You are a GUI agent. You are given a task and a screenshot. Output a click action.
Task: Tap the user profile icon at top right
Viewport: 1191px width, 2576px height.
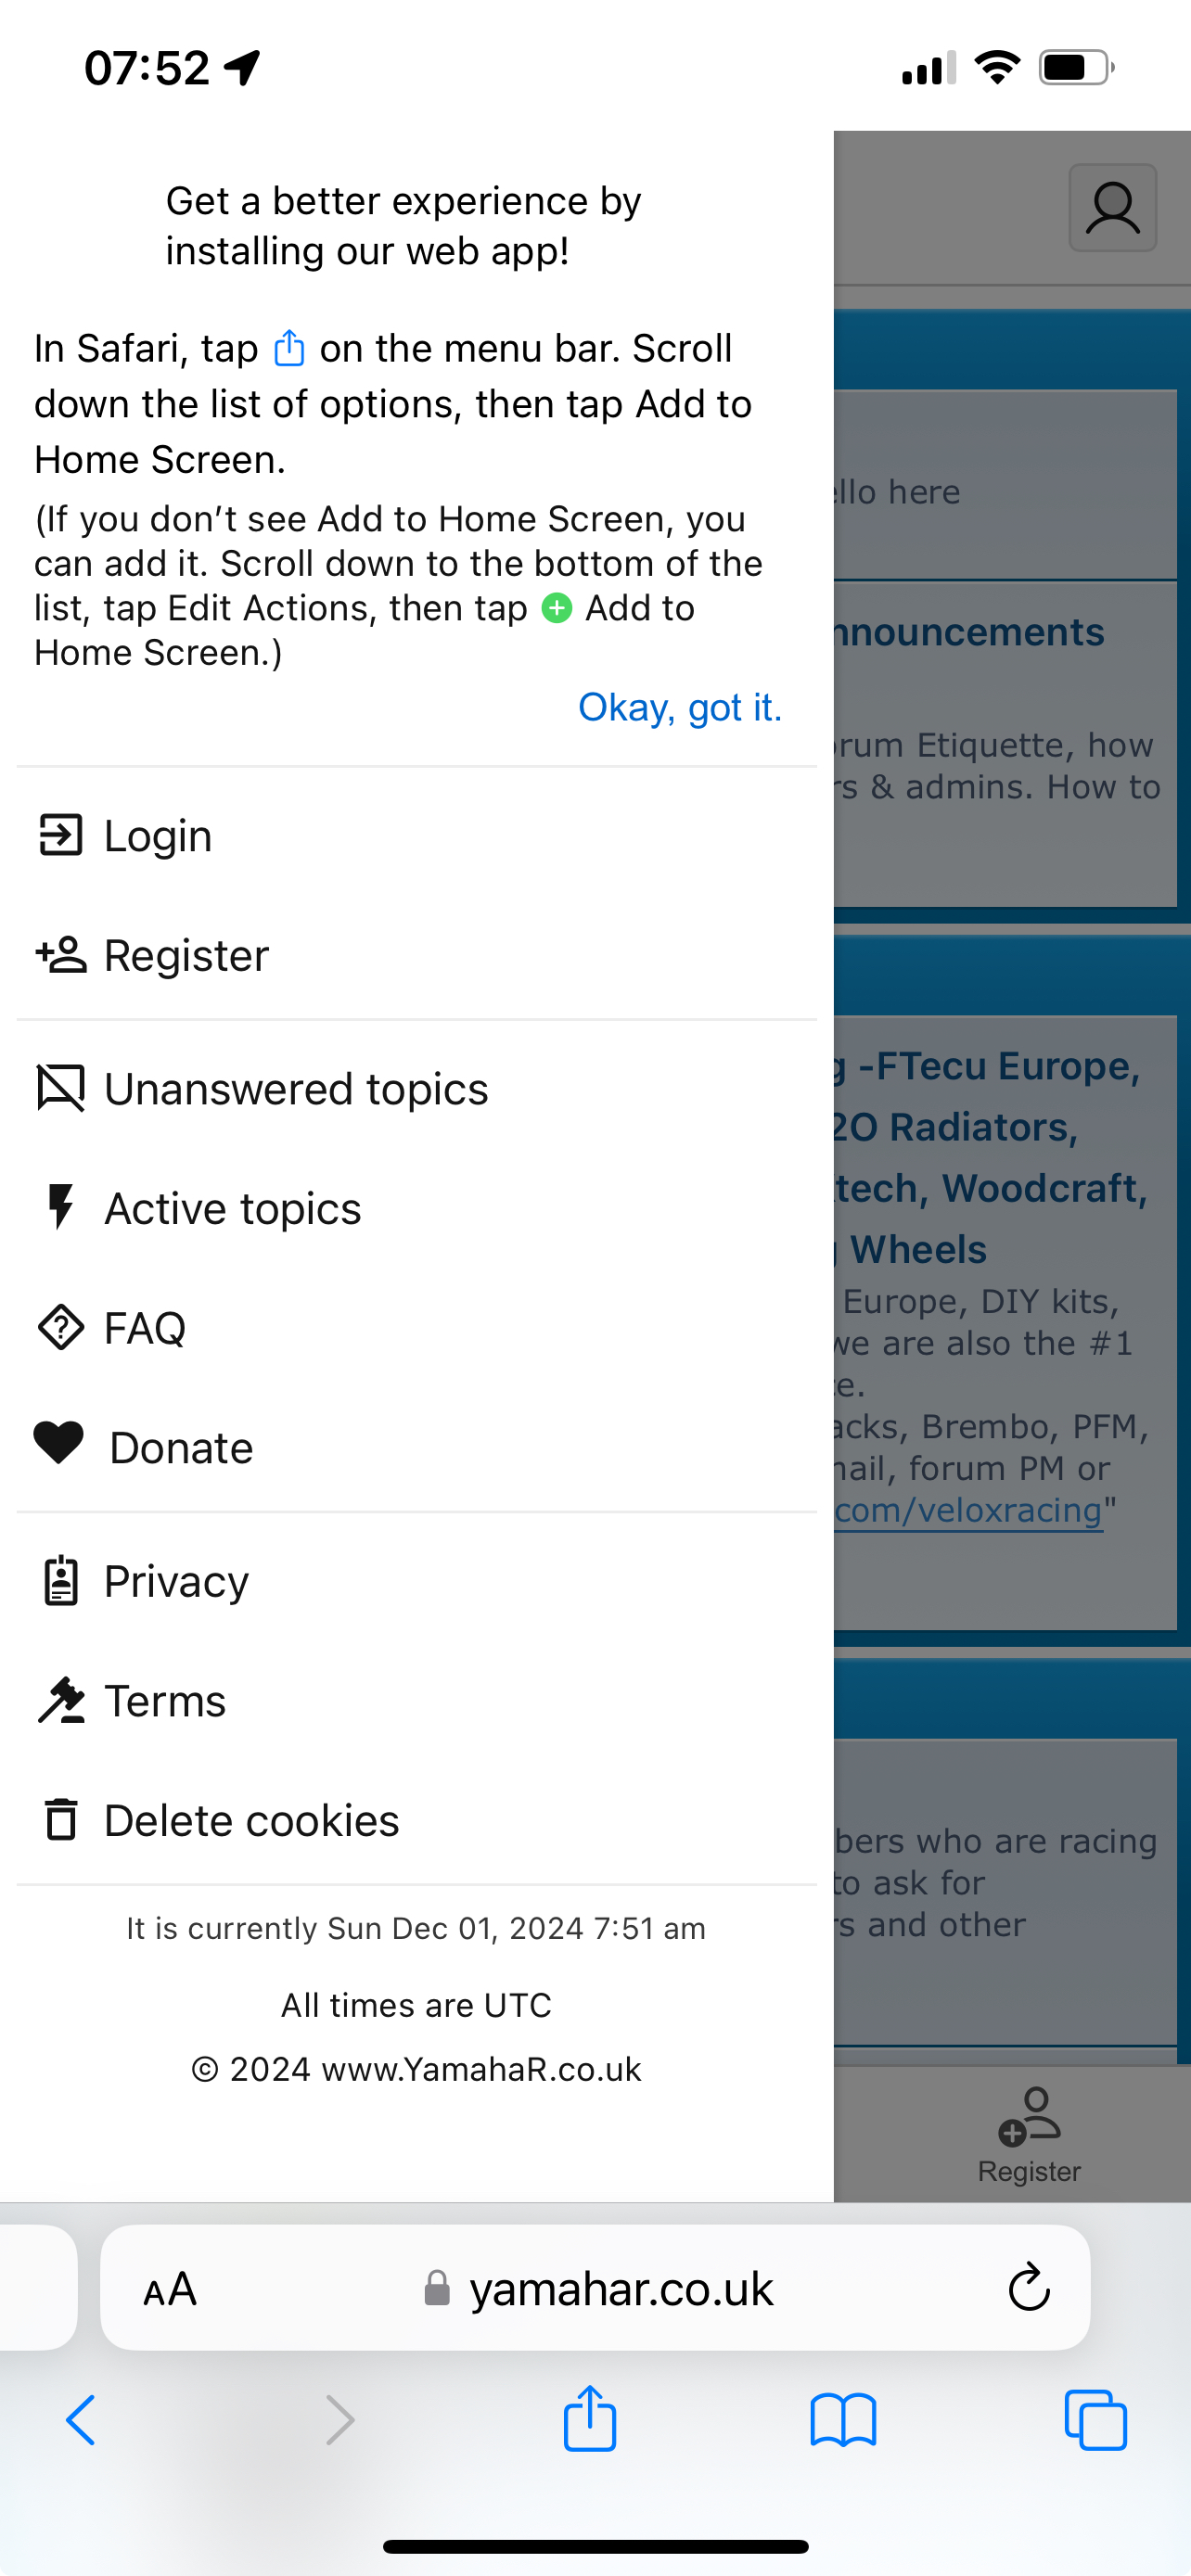point(1113,208)
